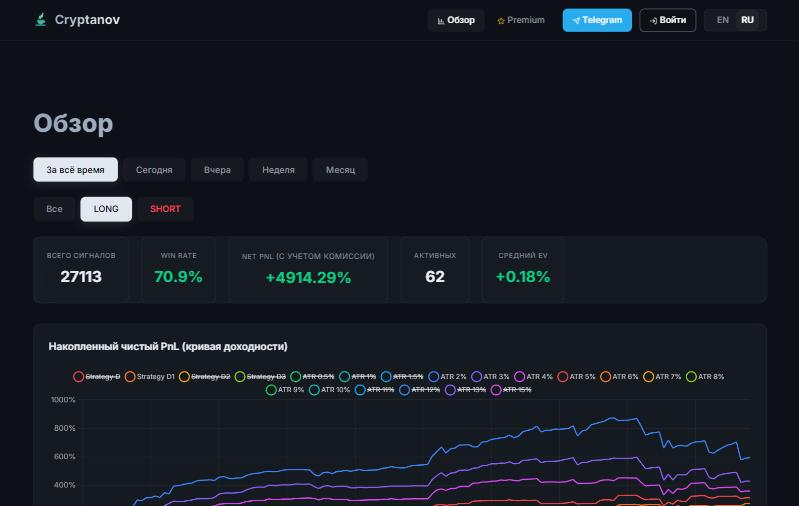
Task: Toggle ATR 1.5% legend series
Action: click(402, 377)
